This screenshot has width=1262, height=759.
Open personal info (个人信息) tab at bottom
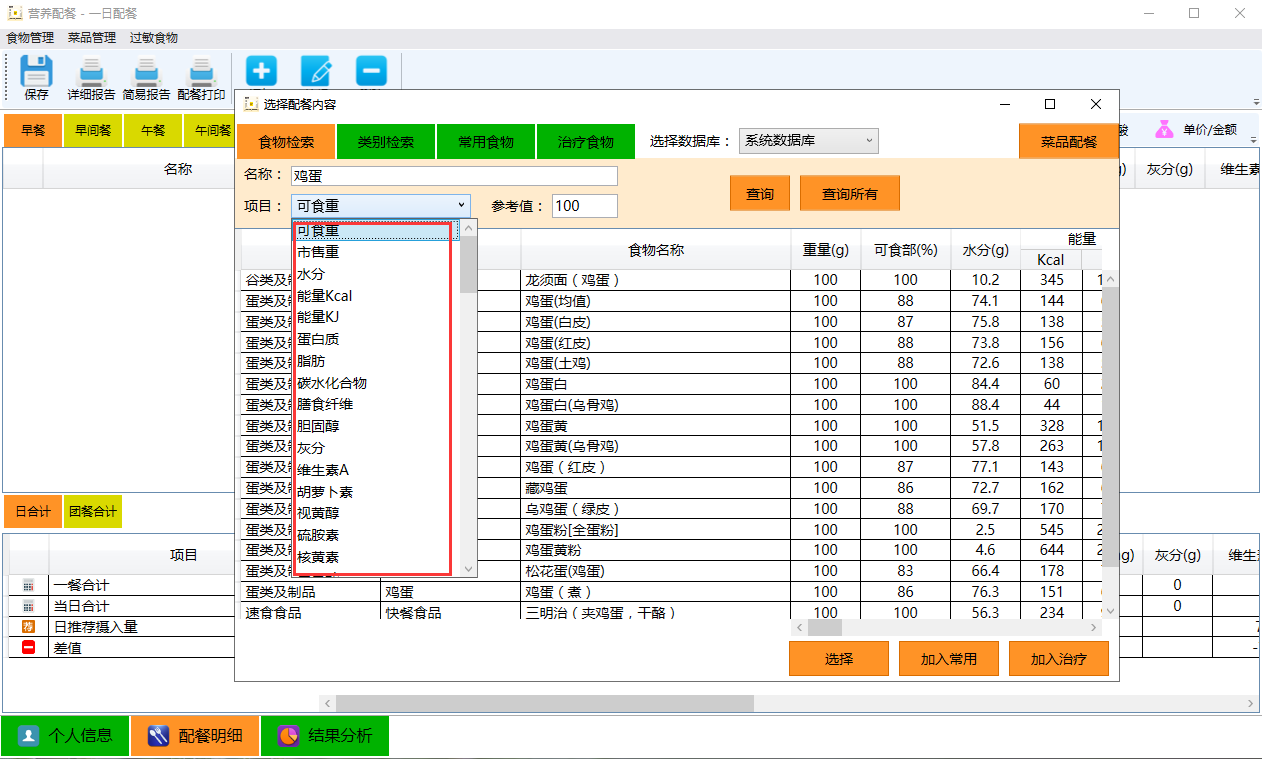click(65, 736)
